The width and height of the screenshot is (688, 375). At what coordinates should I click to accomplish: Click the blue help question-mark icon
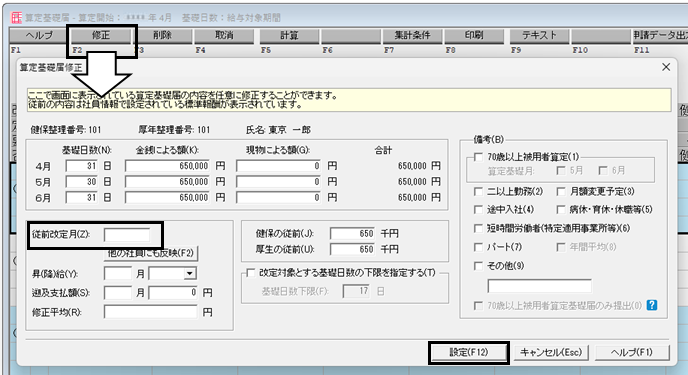coord(652,305)
